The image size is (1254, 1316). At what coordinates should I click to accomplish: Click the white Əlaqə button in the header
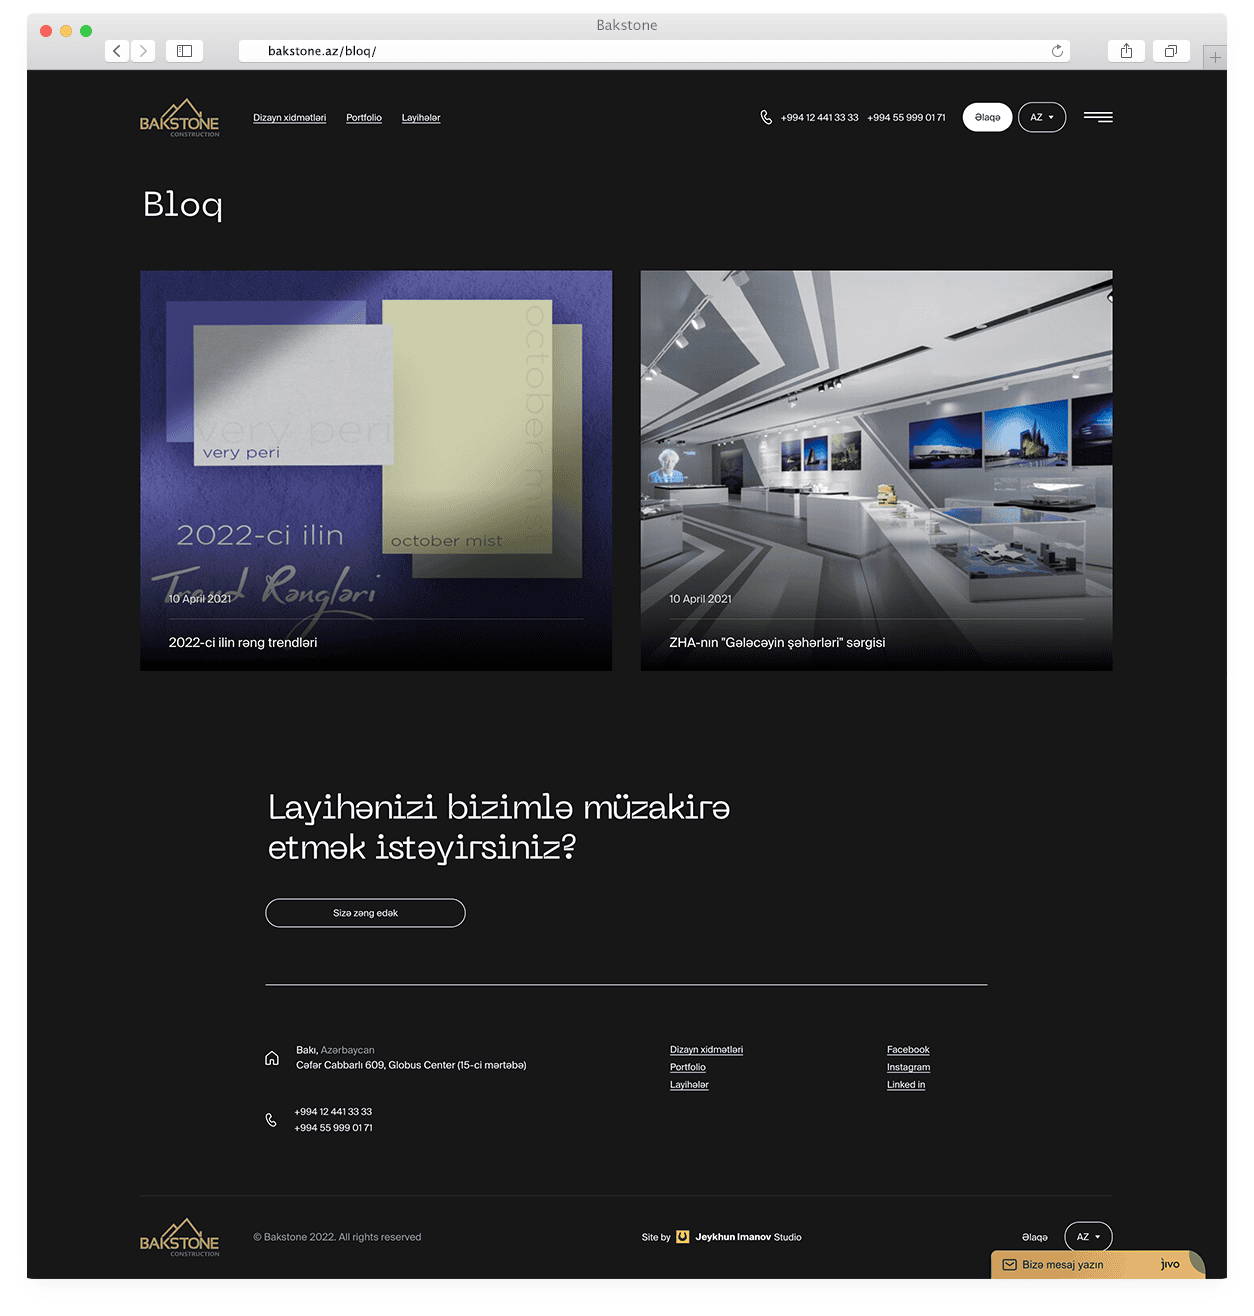(987, 117)
